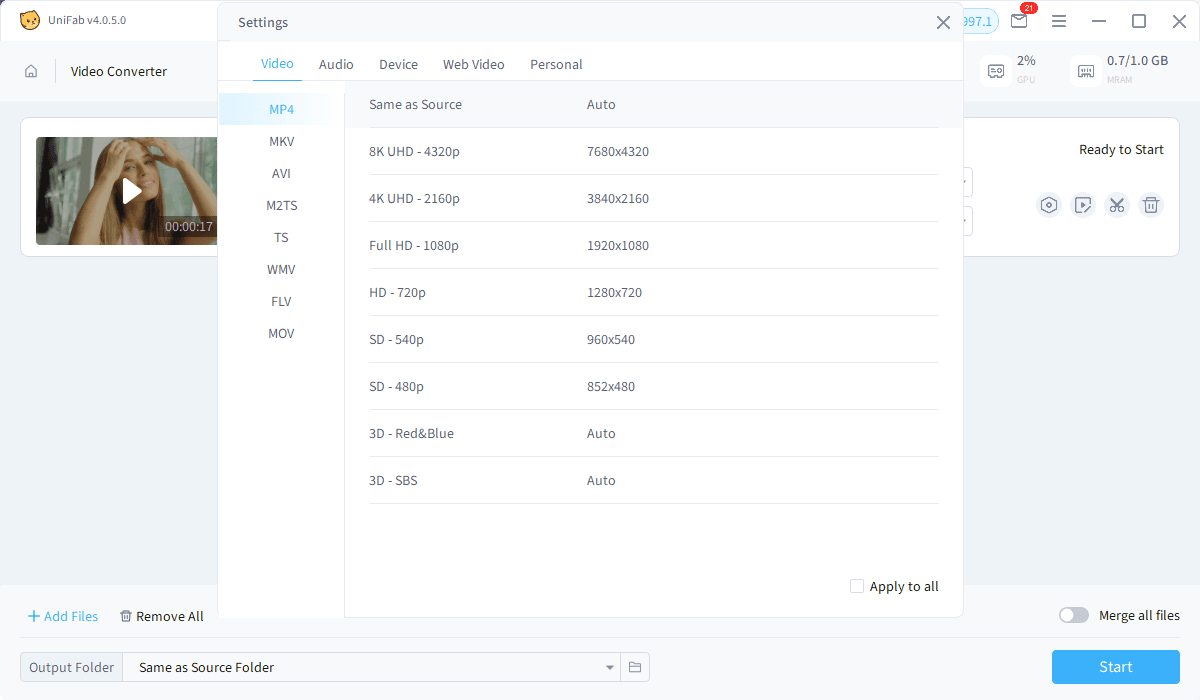Switch to the Audio settings tab
Screen dimensions: 1200x700
pyautogui.click(x=336, y=64)
